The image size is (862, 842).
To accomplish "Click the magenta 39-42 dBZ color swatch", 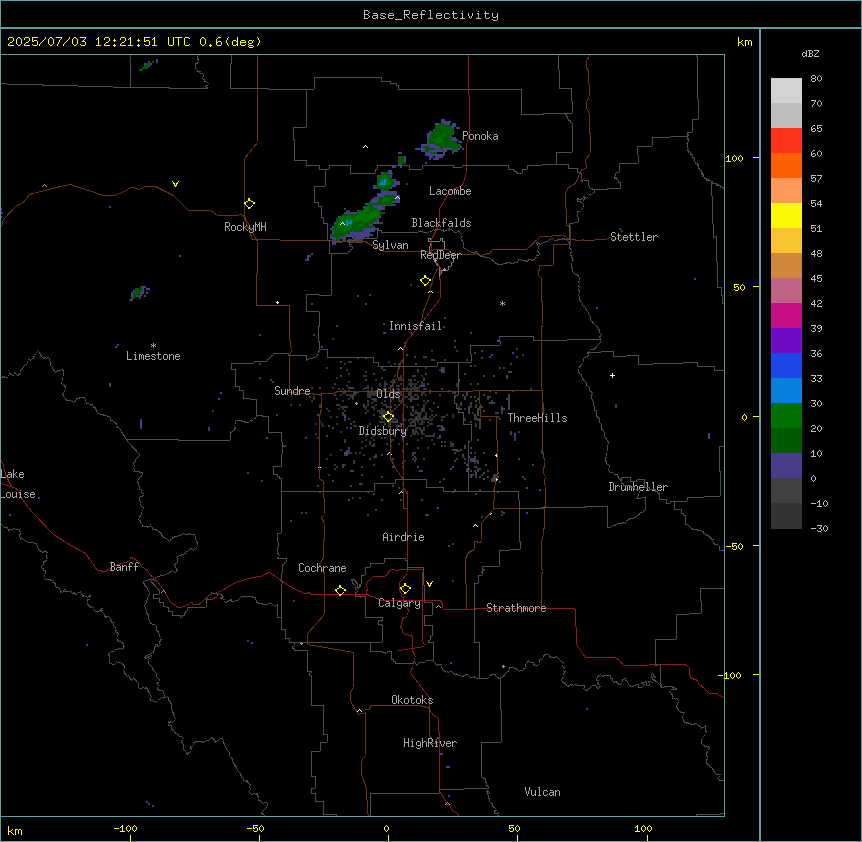I will (x=786, y=315).
